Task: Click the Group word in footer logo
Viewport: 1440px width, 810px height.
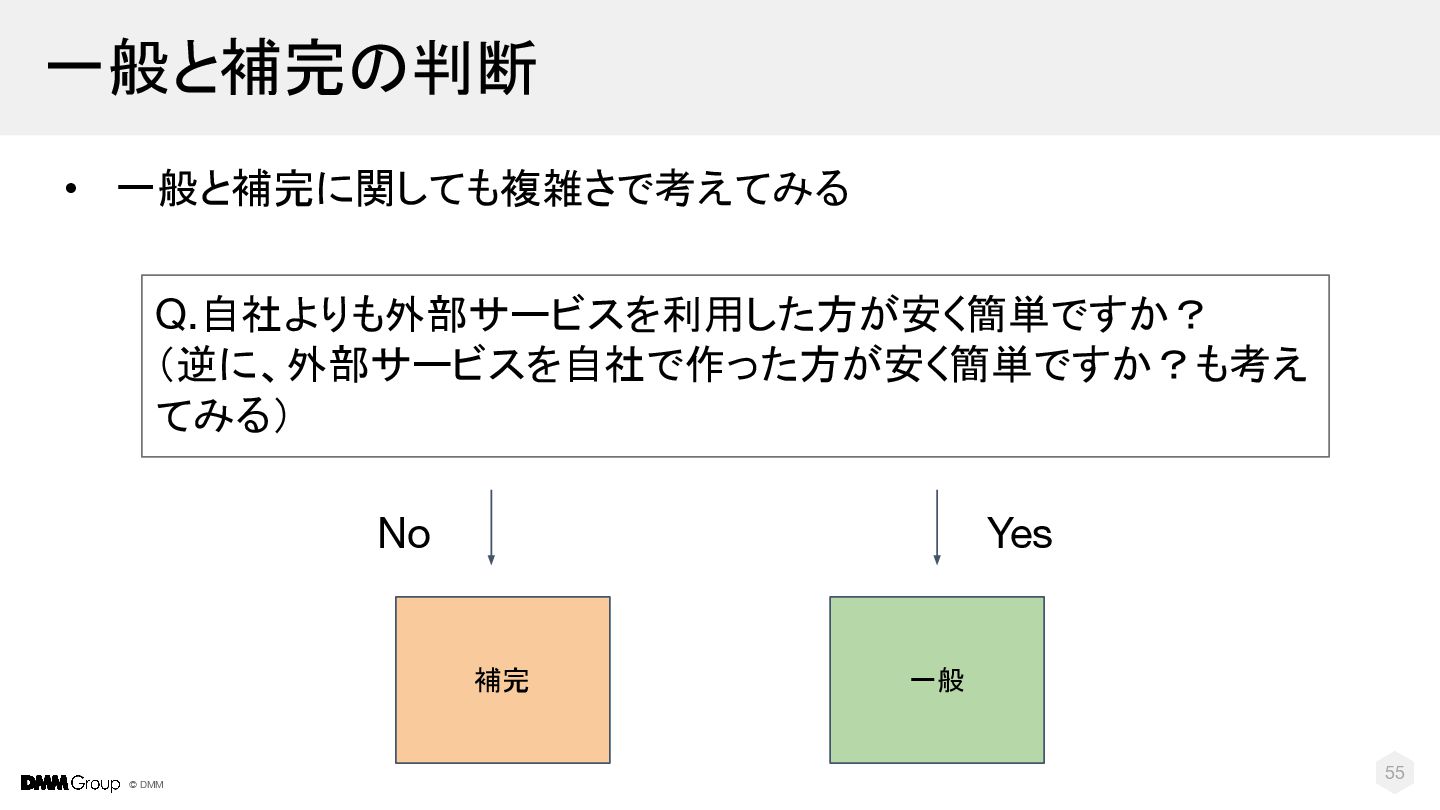Action: 95,784
